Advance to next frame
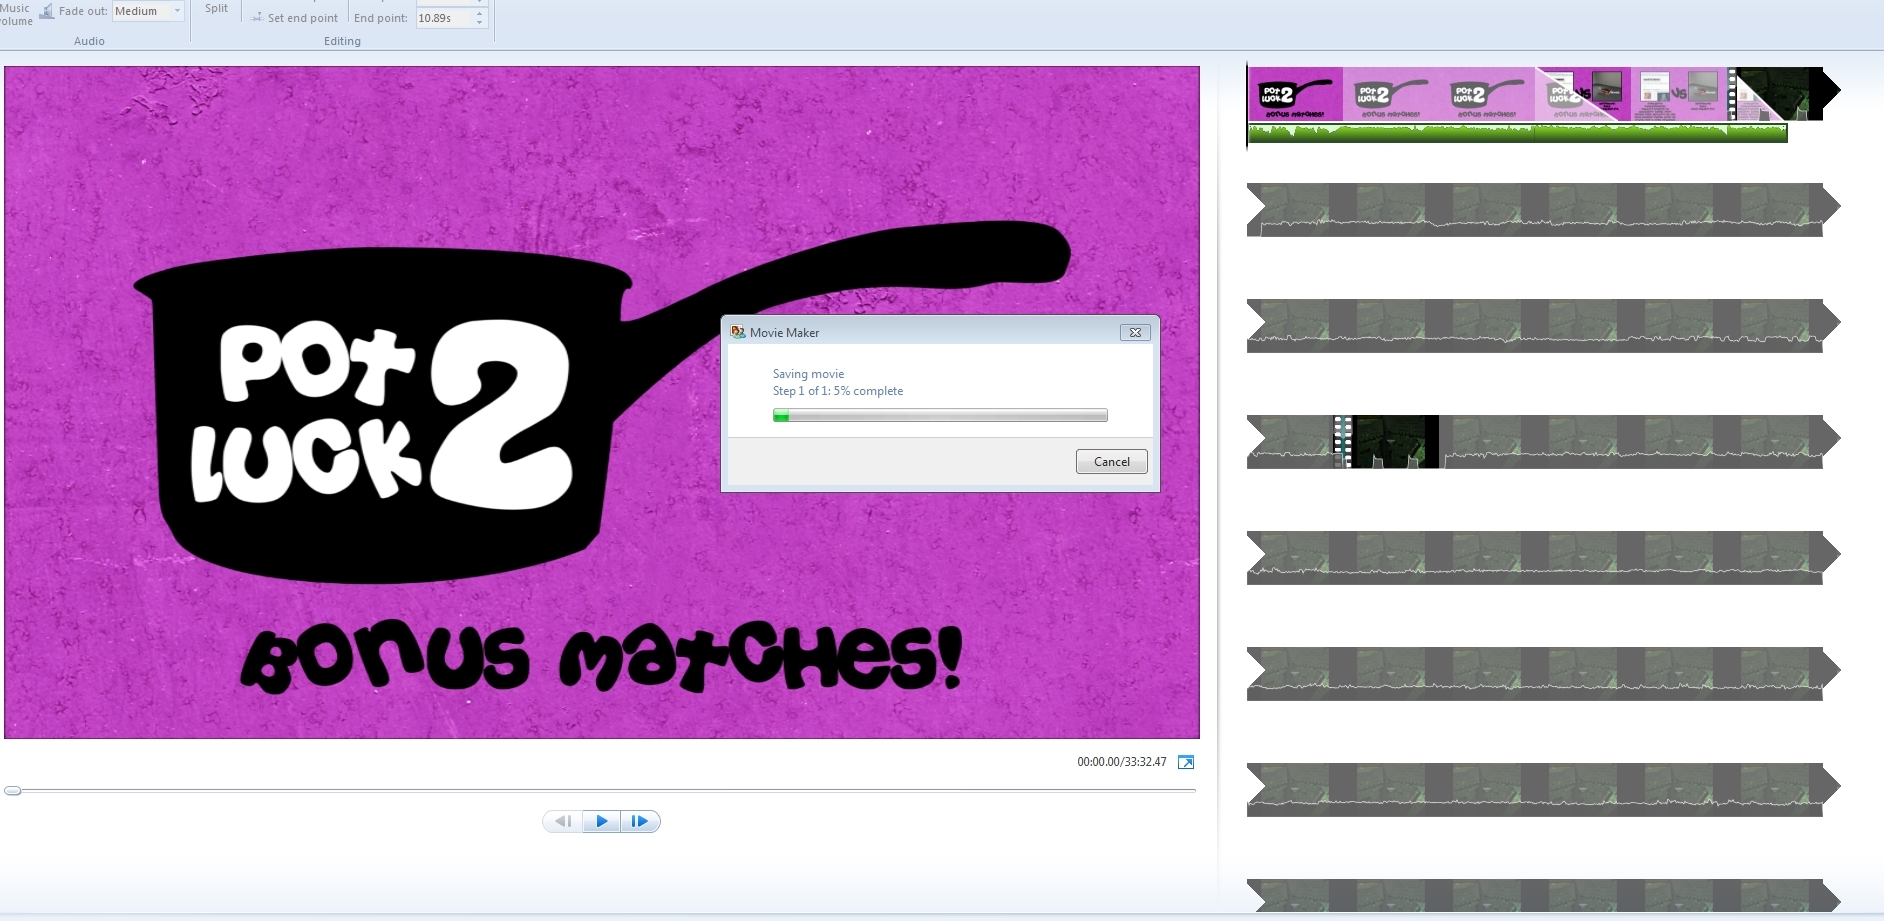1884x921 pixels. (x=640, y=821)
